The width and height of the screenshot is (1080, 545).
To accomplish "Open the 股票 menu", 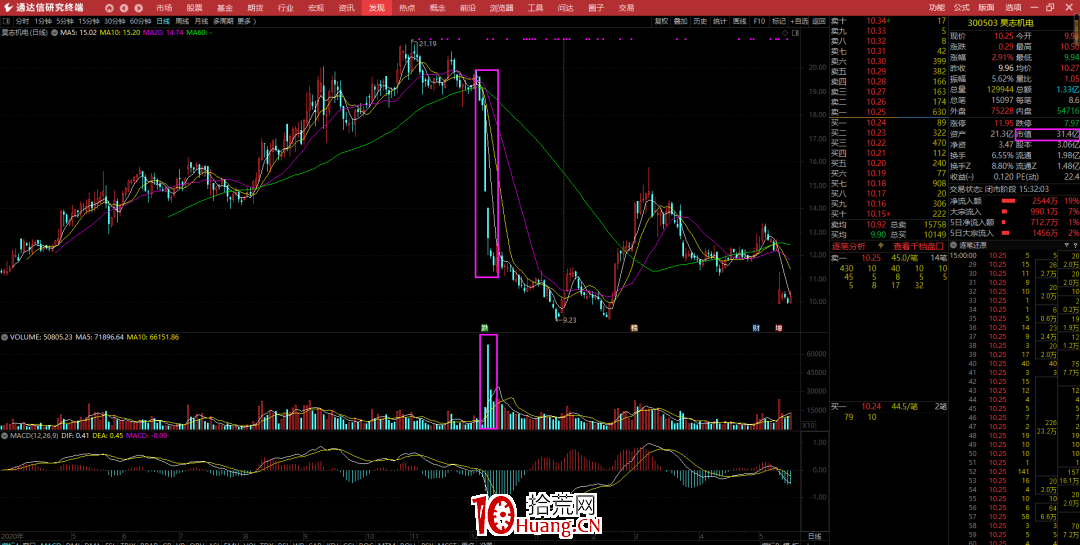I will pyautogui.click(x=194, y=8).
